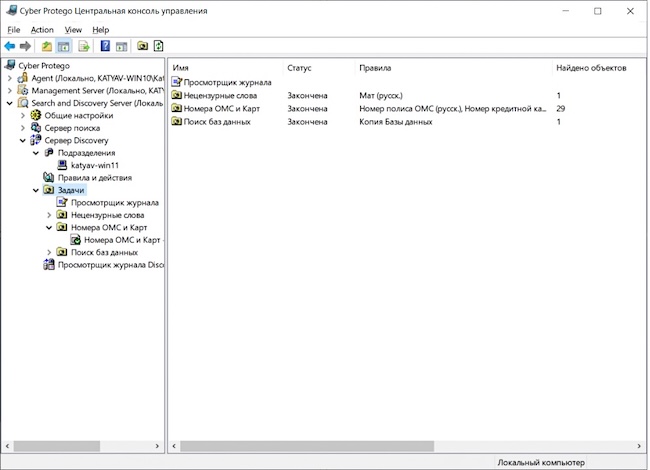The width and height of the screenshot is (650, 470).
Task: Expand Нецензурные слова node in tree
Action: click(x=49, y=215)
